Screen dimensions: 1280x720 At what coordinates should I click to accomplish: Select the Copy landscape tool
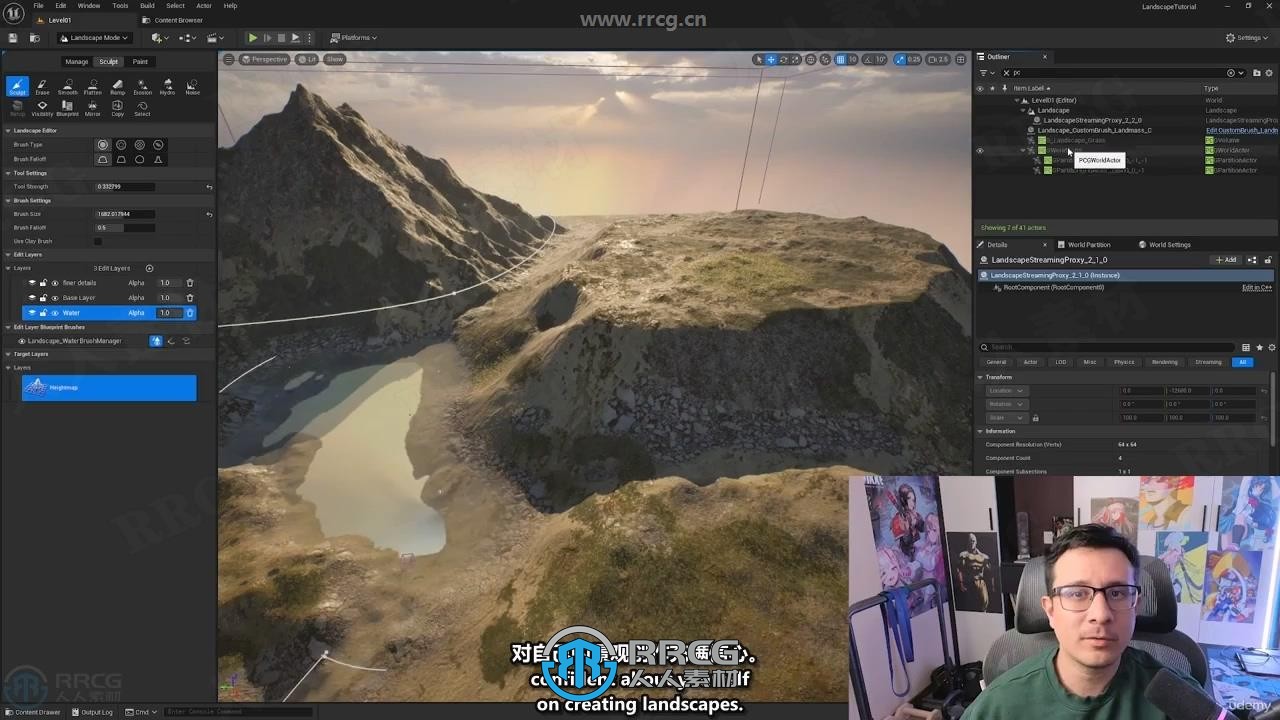click(117, 108)
